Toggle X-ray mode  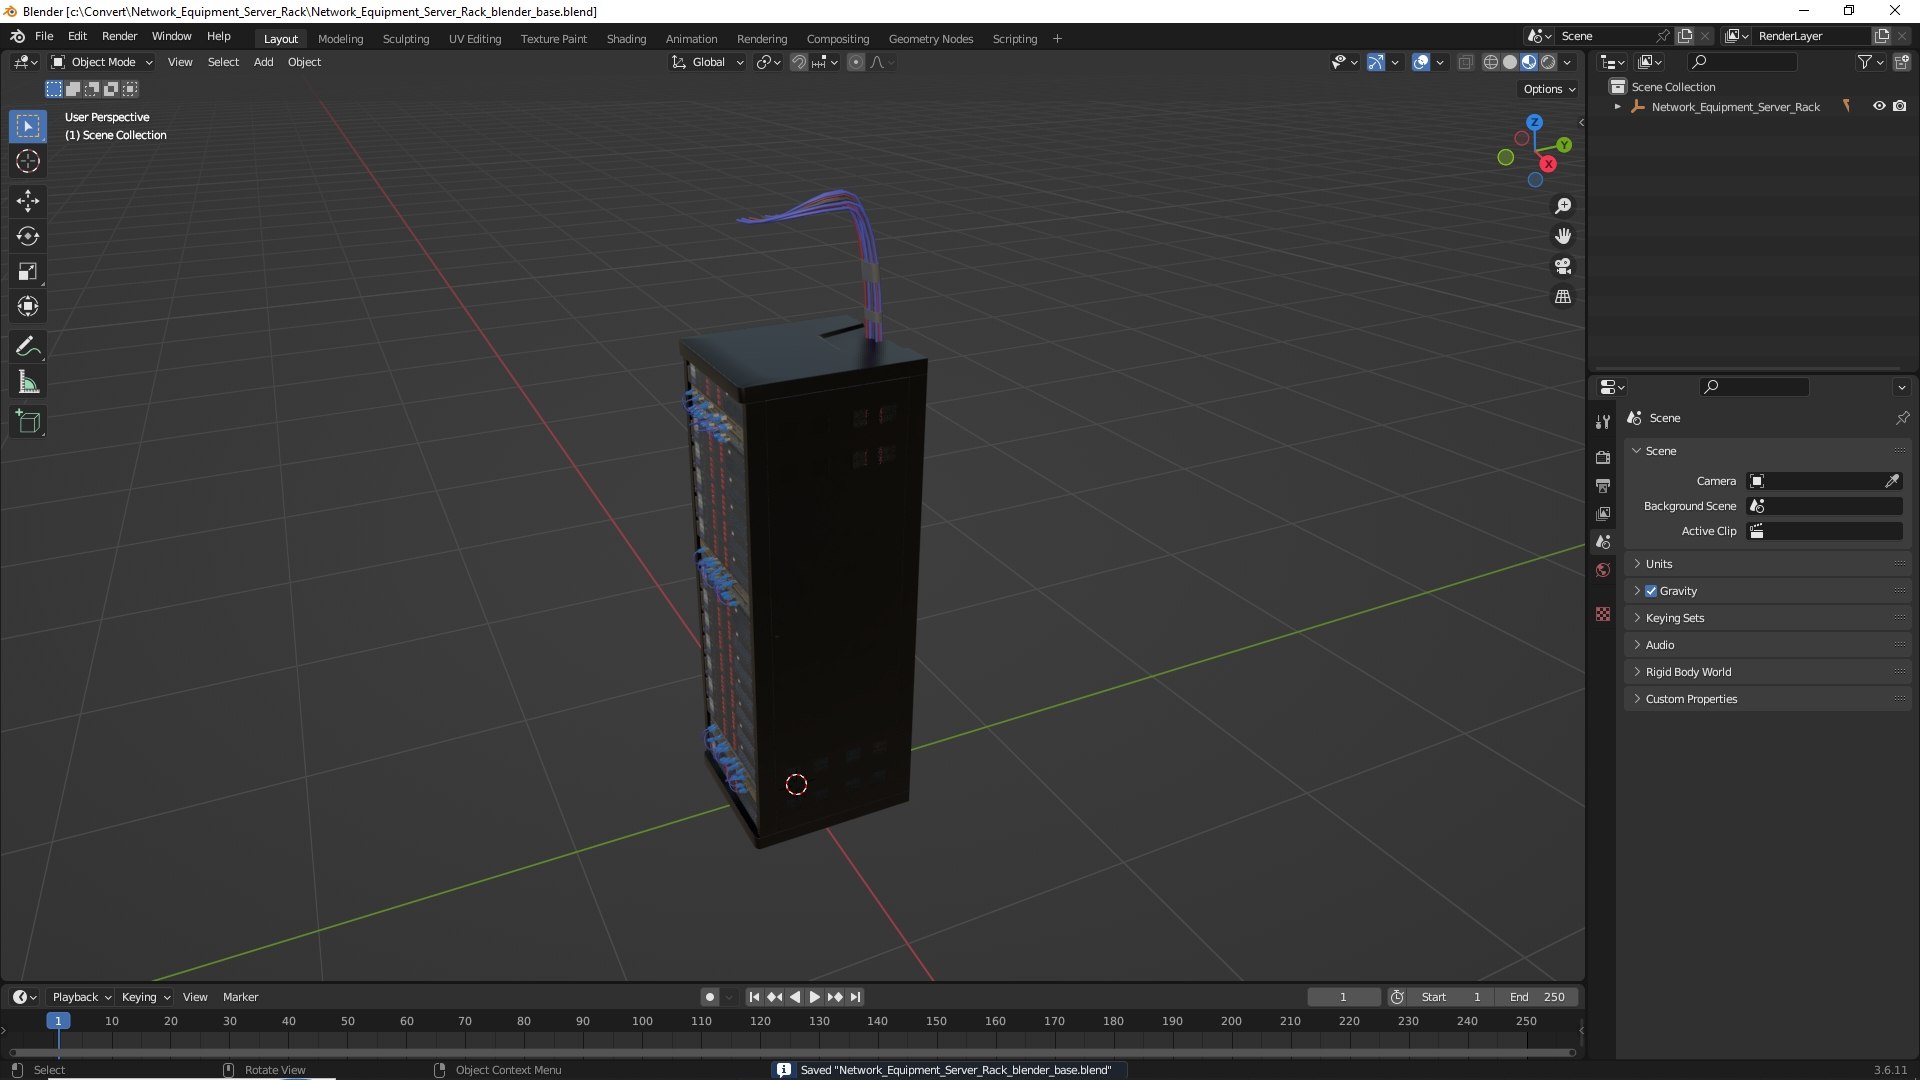coord(1465,62)
